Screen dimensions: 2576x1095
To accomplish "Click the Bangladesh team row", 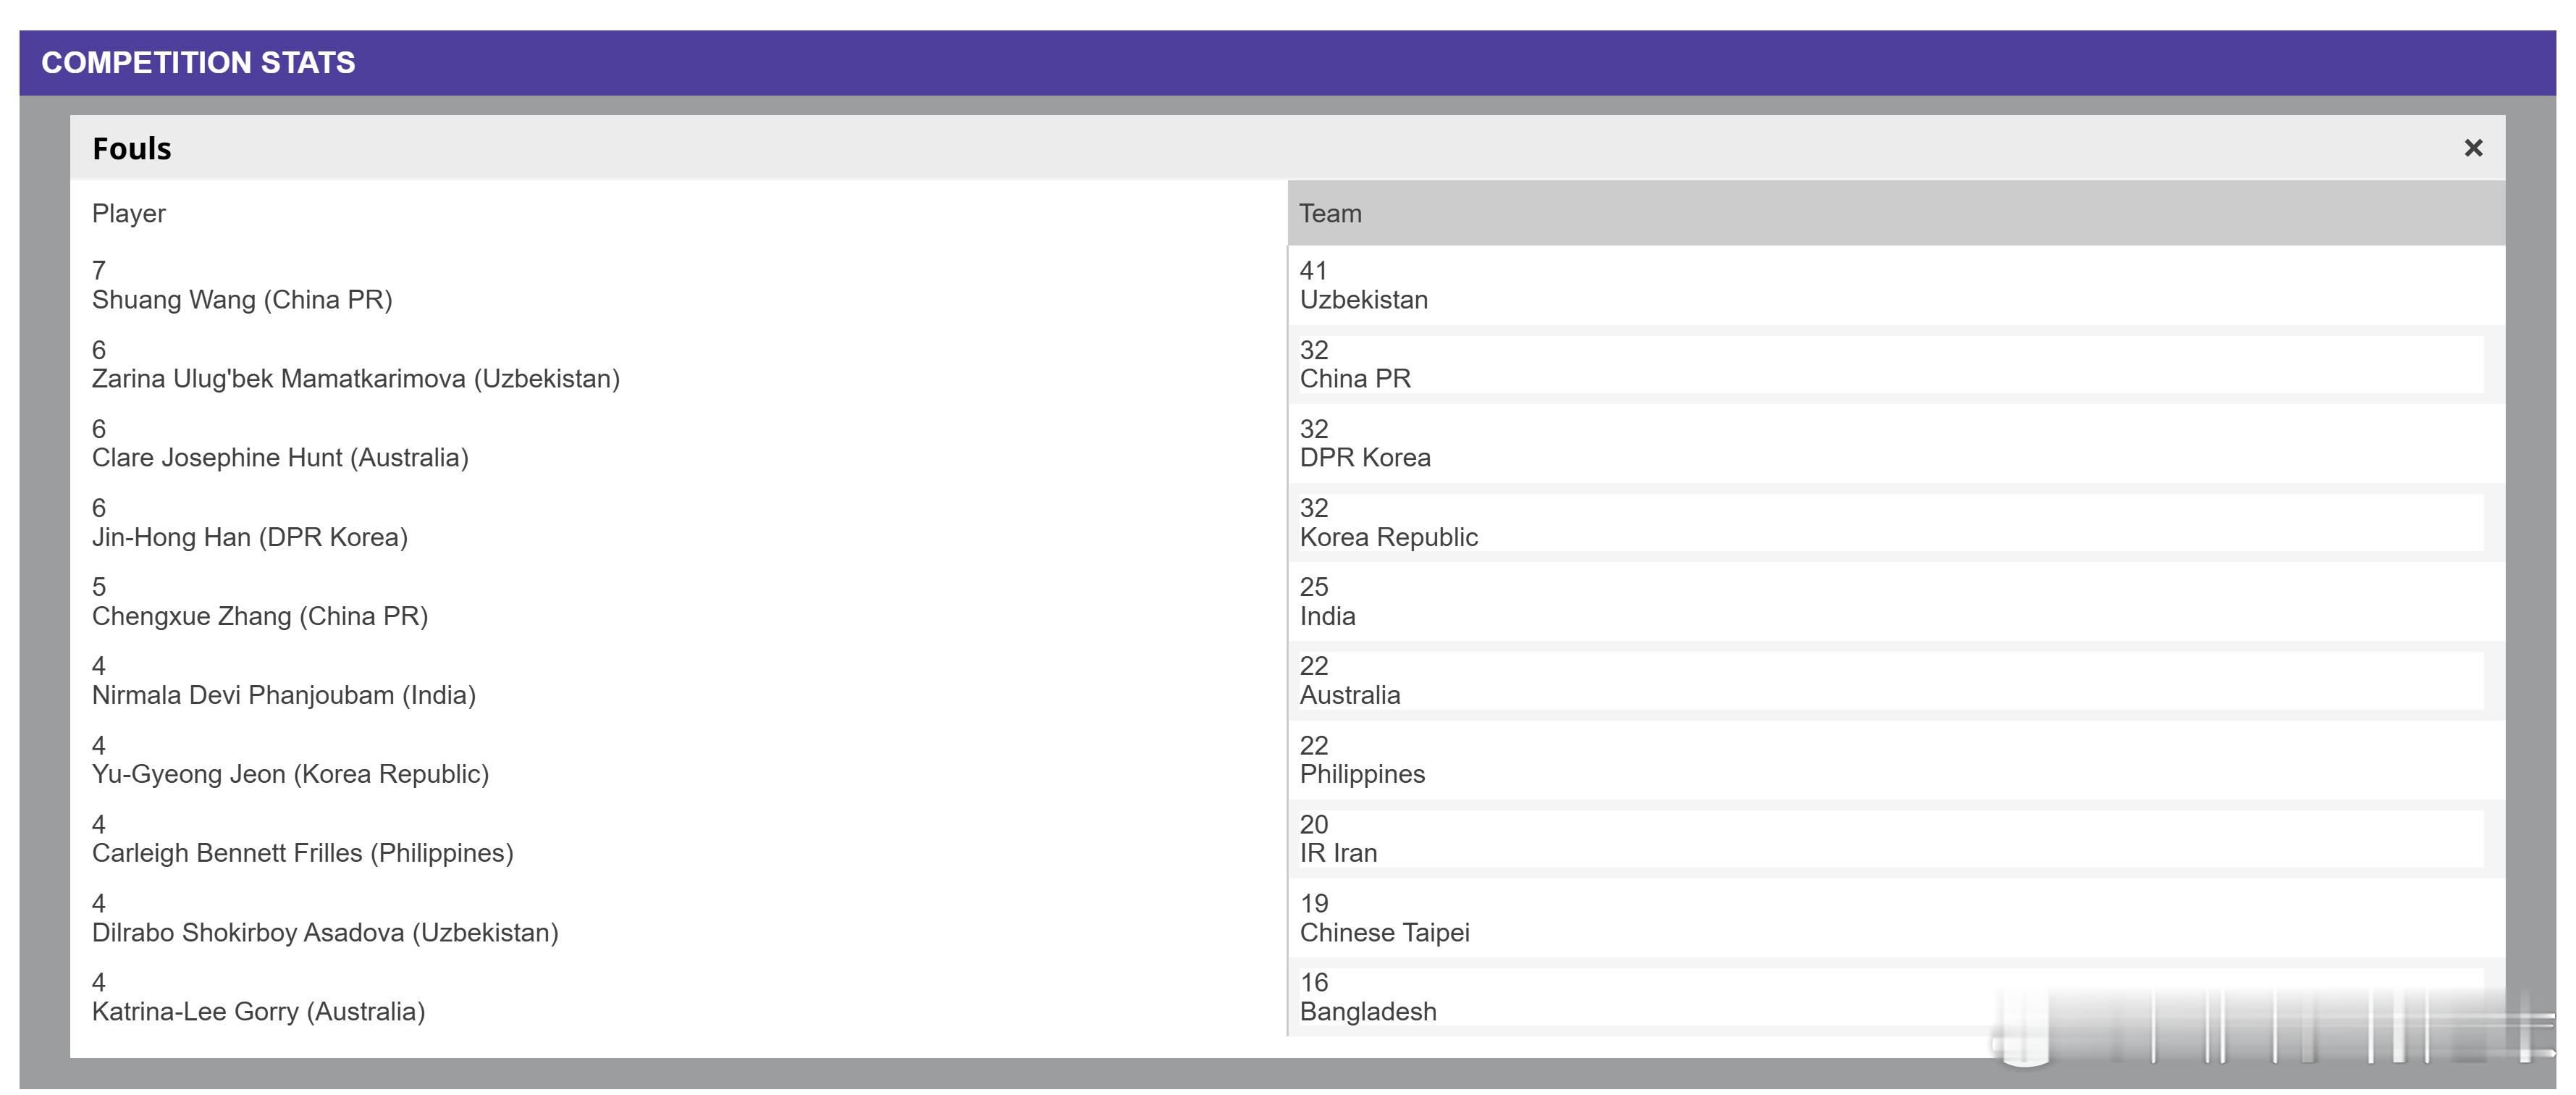I will 1367,1011.
